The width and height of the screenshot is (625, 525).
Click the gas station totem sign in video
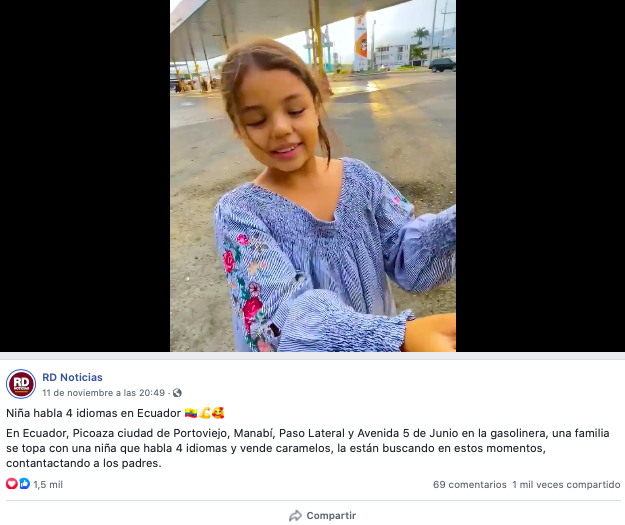[x=361, y=42]
